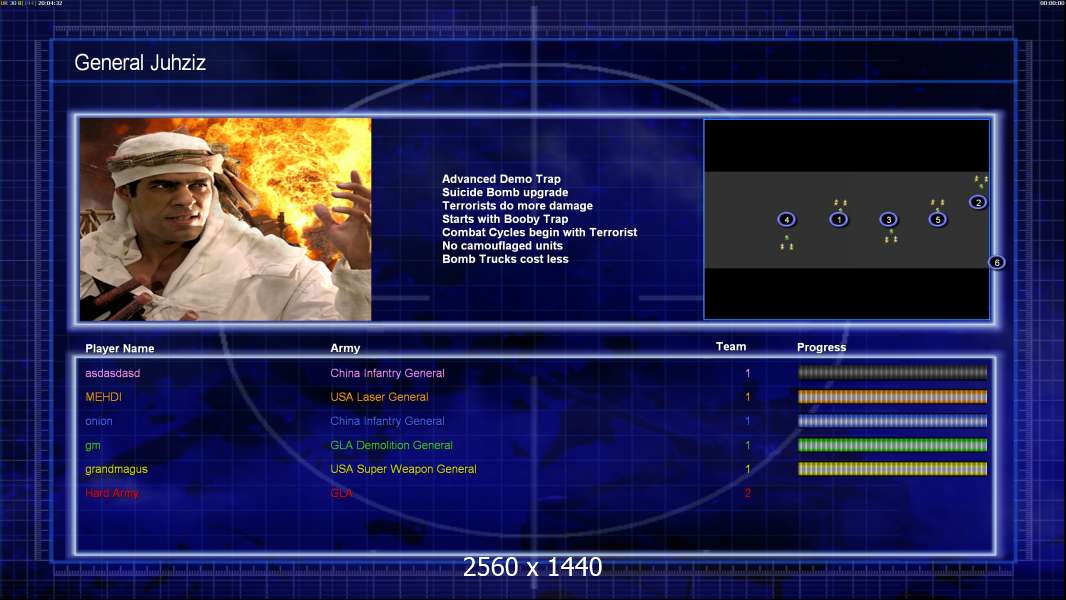
Task: Click Bomb Trucks cost less text
Action: (x=505, y=259)
